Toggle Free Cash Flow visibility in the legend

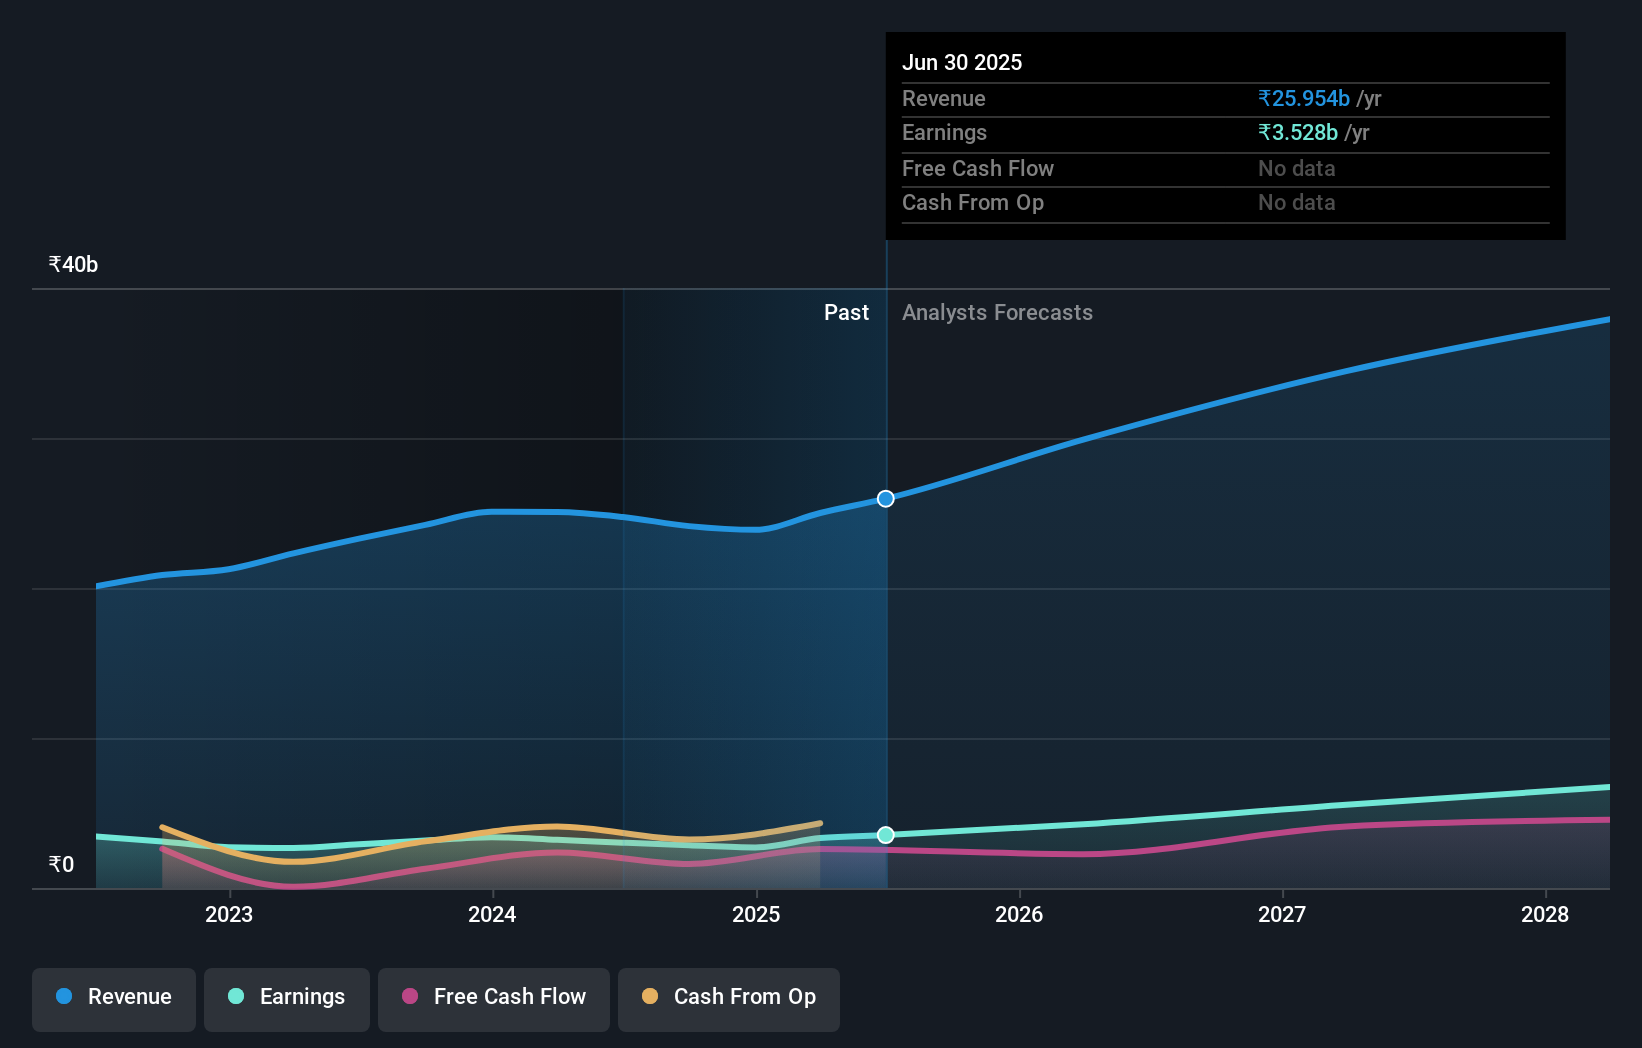(x=493, y=999)
